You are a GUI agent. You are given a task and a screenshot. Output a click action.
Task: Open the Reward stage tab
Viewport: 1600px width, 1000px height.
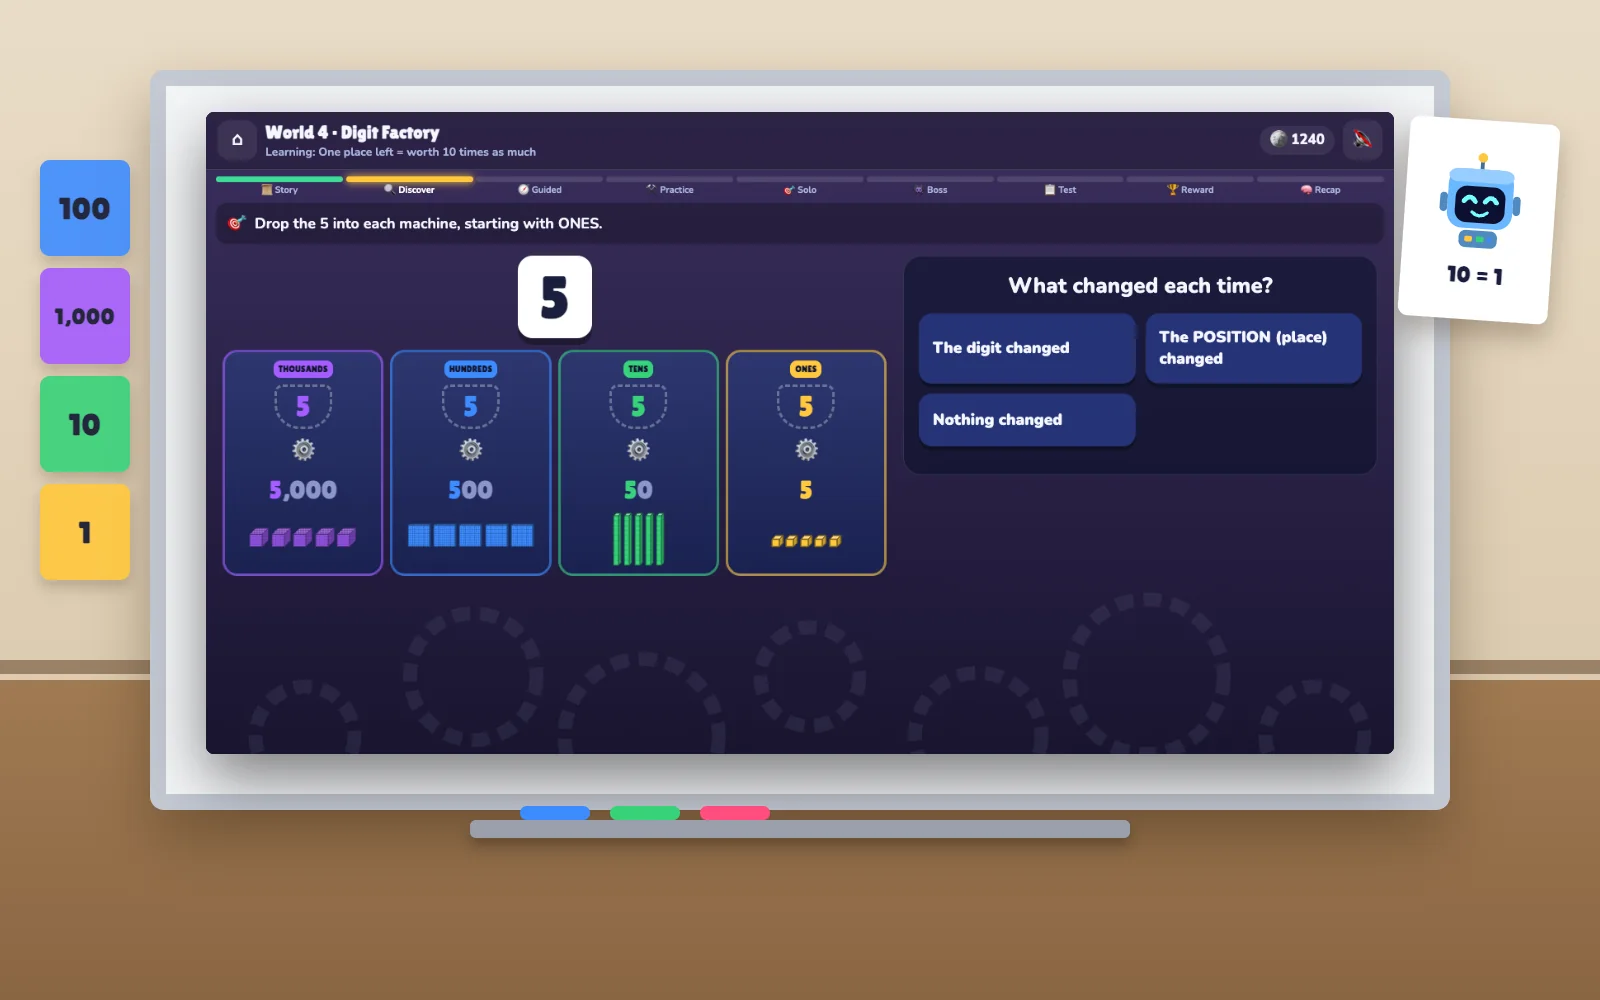click(1190, 189)
